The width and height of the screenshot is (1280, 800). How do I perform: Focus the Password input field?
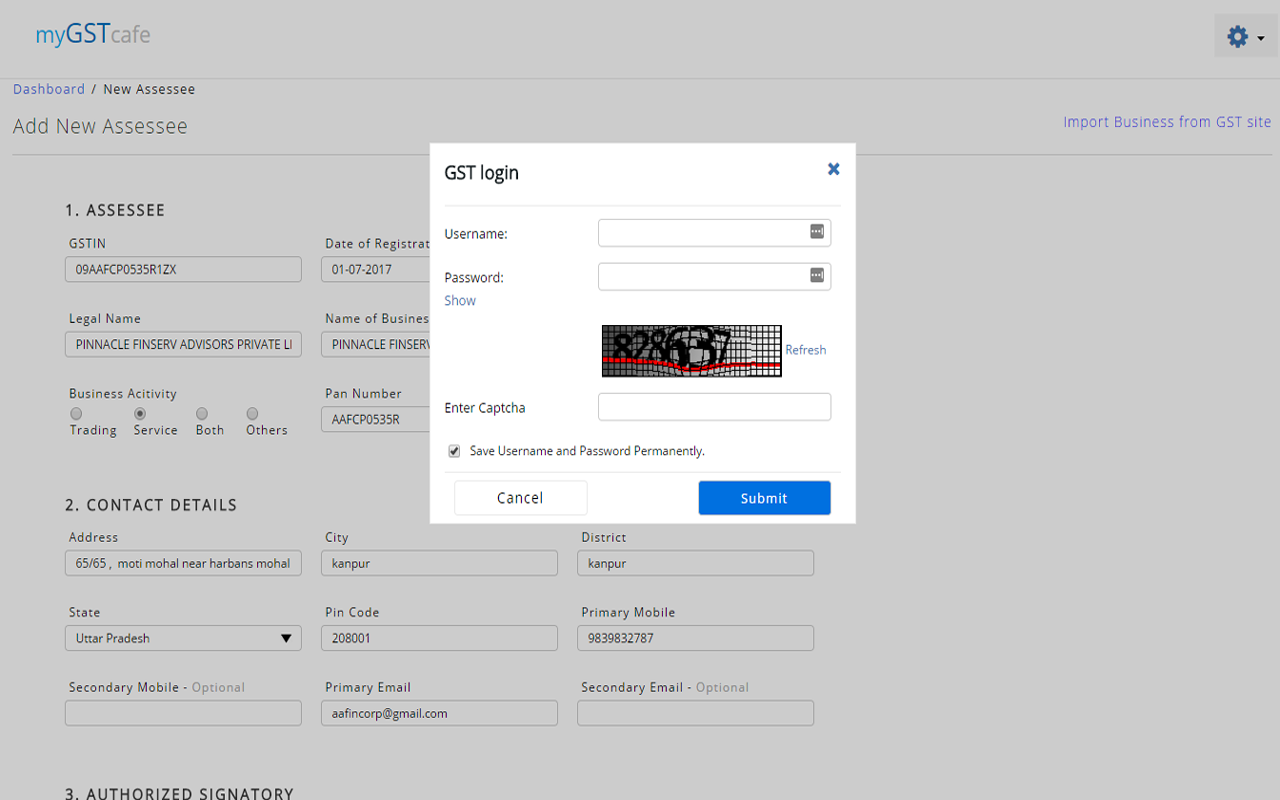[714, 276]
